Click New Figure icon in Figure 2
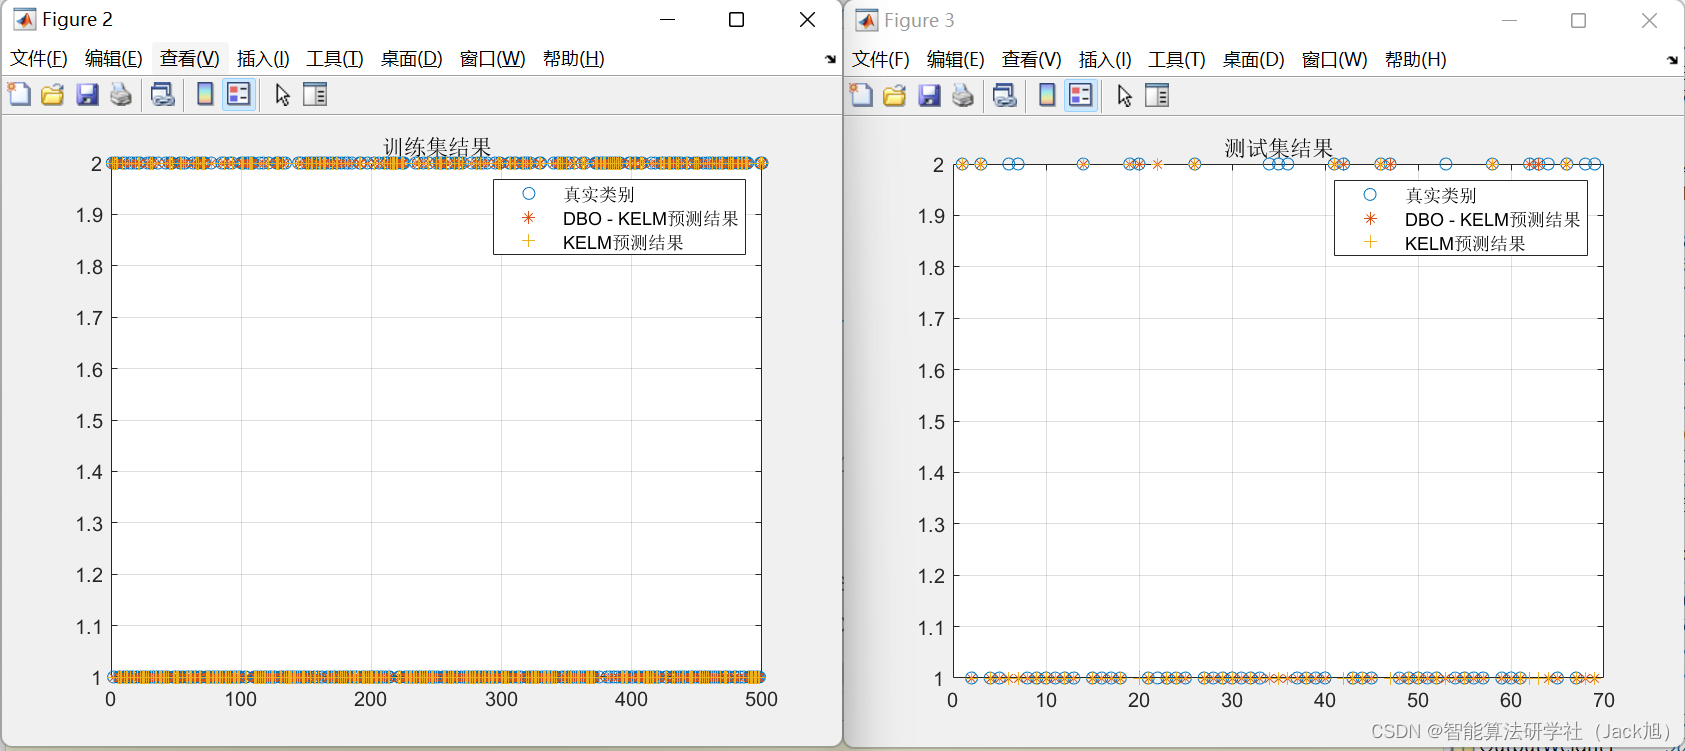The height and width of the screenshot is (751, 1685). (19, 94)
